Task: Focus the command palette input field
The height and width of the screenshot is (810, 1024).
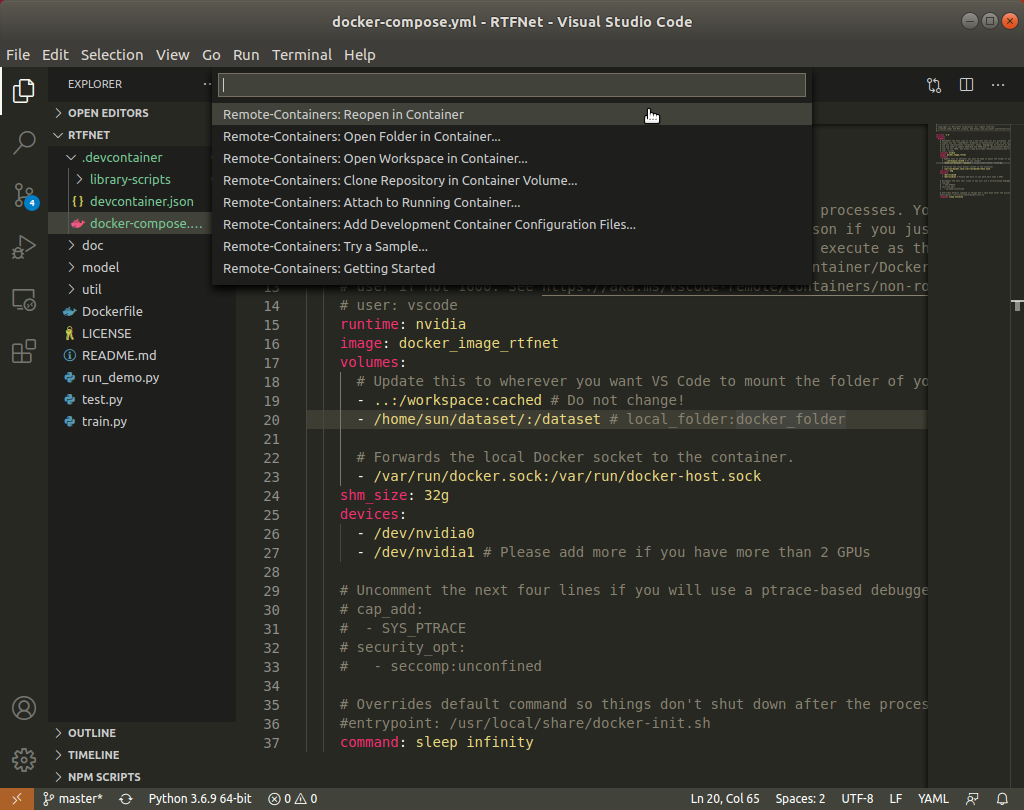Action: pos(512,85)
